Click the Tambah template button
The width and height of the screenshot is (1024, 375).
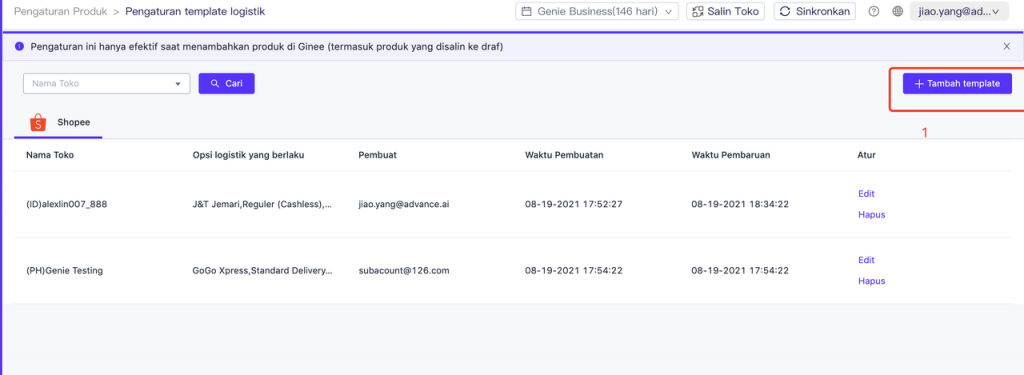click(x=957, y=84)
